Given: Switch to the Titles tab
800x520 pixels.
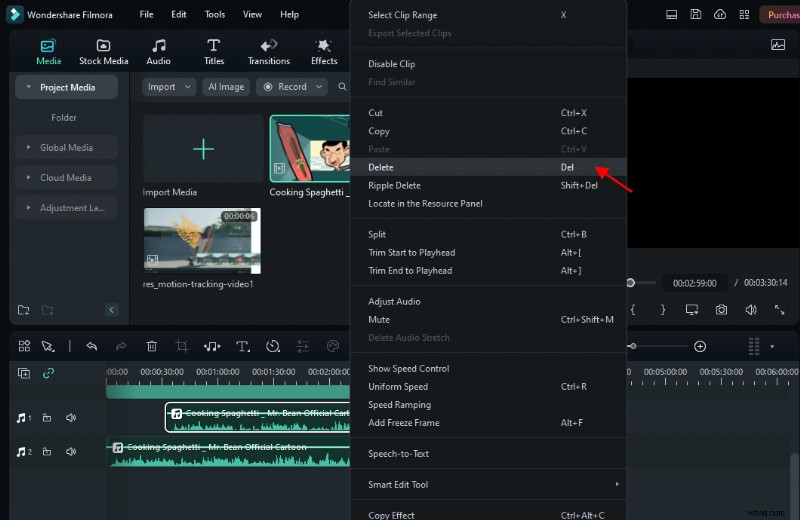Looking at the screenshot, I should coord(214,52).
